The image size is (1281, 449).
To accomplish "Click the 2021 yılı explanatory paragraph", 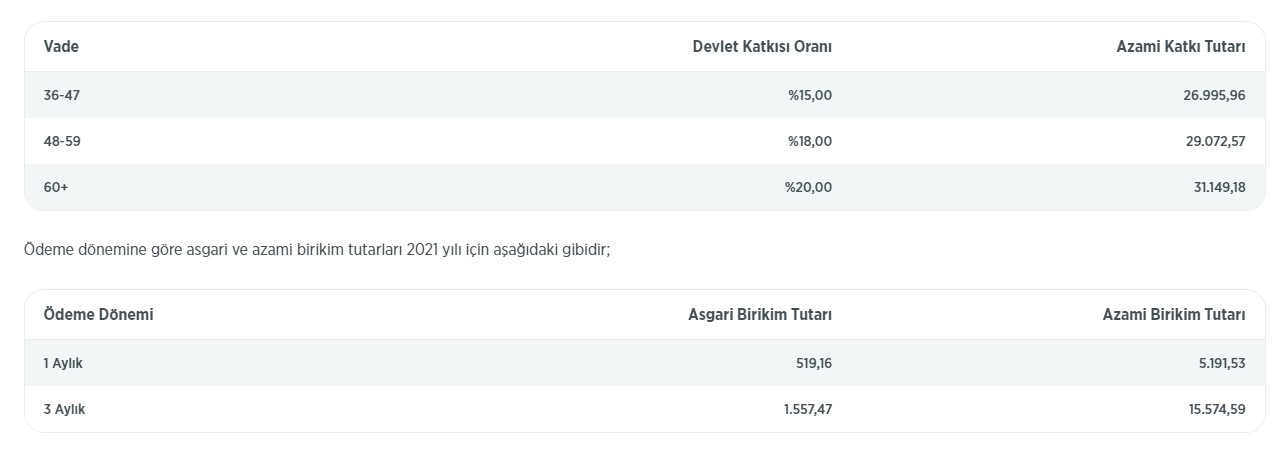I will pyautogui.click(x=317, y=249).
